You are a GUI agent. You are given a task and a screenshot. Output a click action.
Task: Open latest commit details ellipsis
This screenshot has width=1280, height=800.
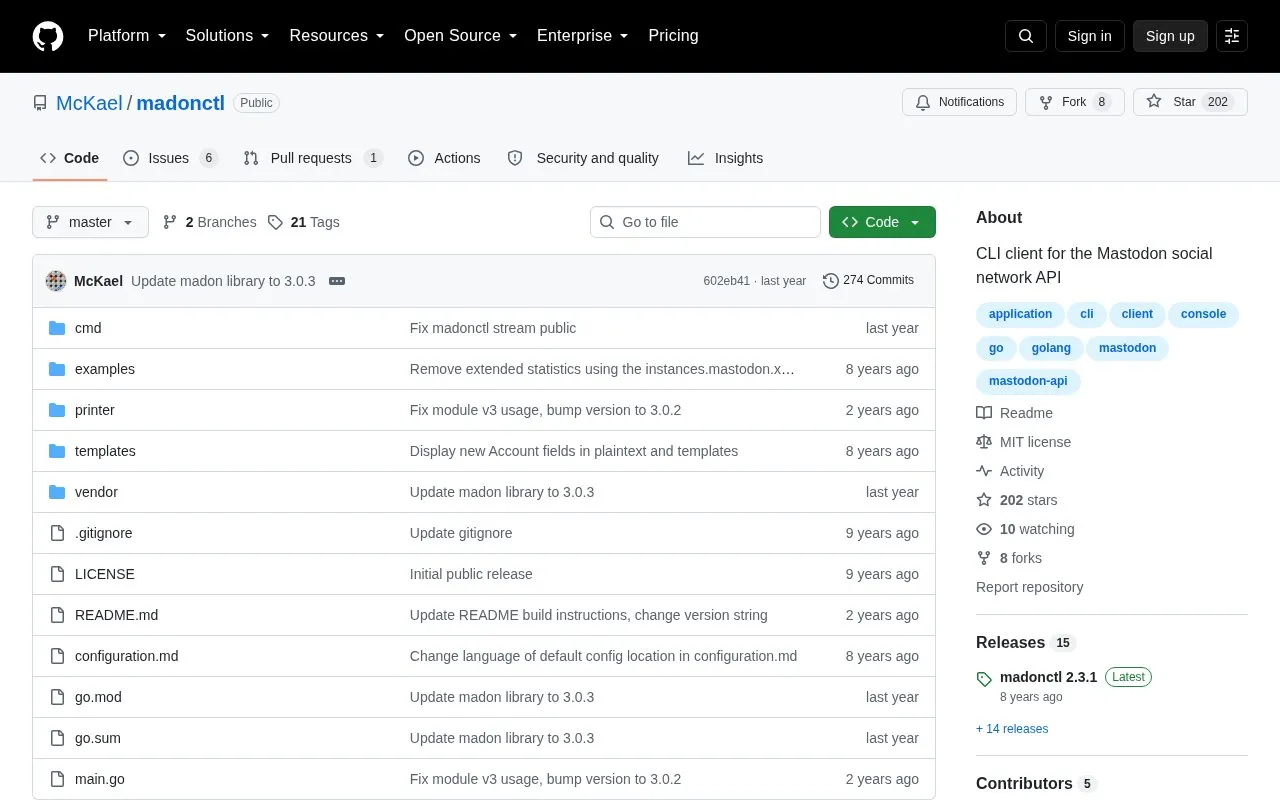337,281
